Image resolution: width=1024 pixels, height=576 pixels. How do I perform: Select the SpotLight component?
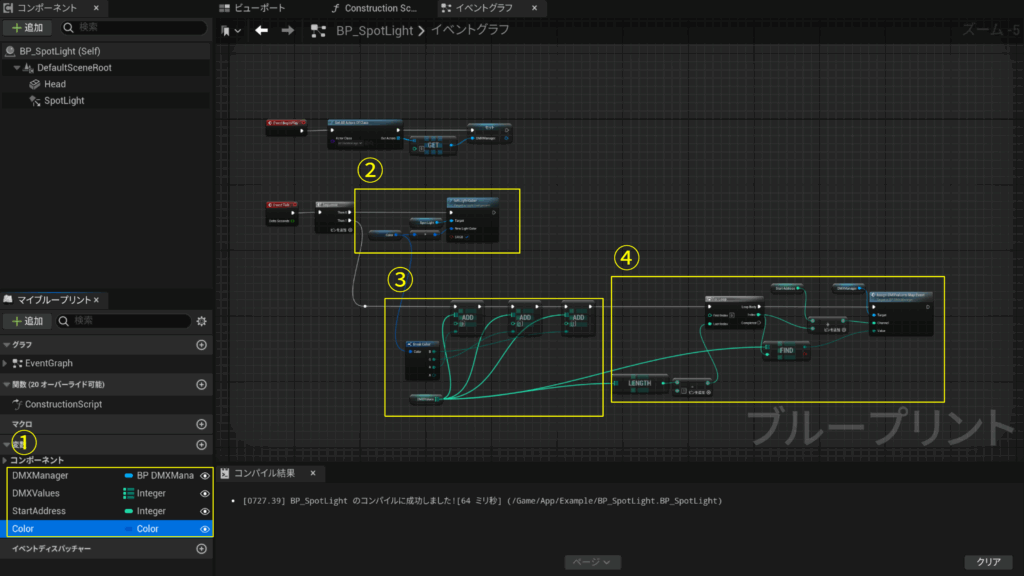point(64,101)
